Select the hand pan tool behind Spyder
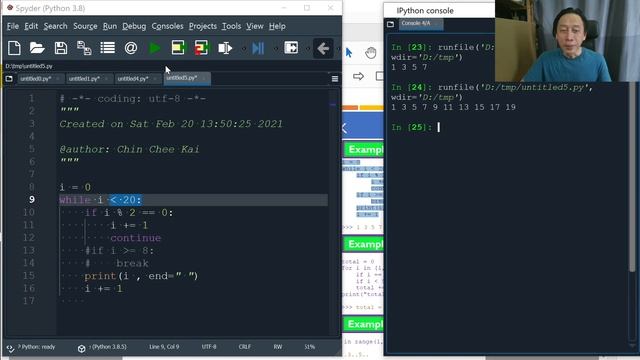 click(x=371, y=53)
